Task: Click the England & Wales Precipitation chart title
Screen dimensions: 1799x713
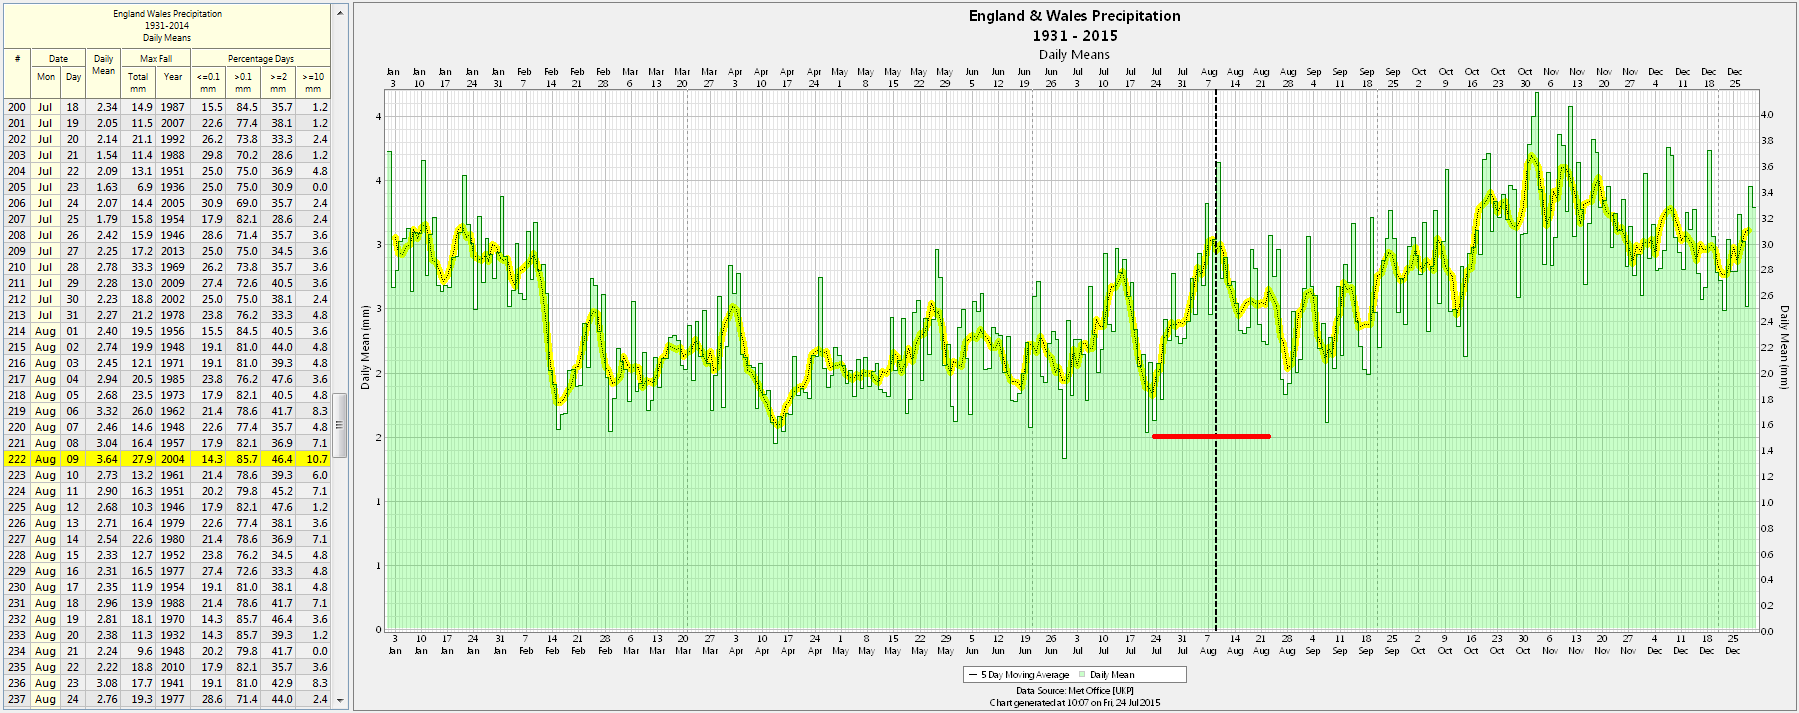Action: coord(1074,16)
